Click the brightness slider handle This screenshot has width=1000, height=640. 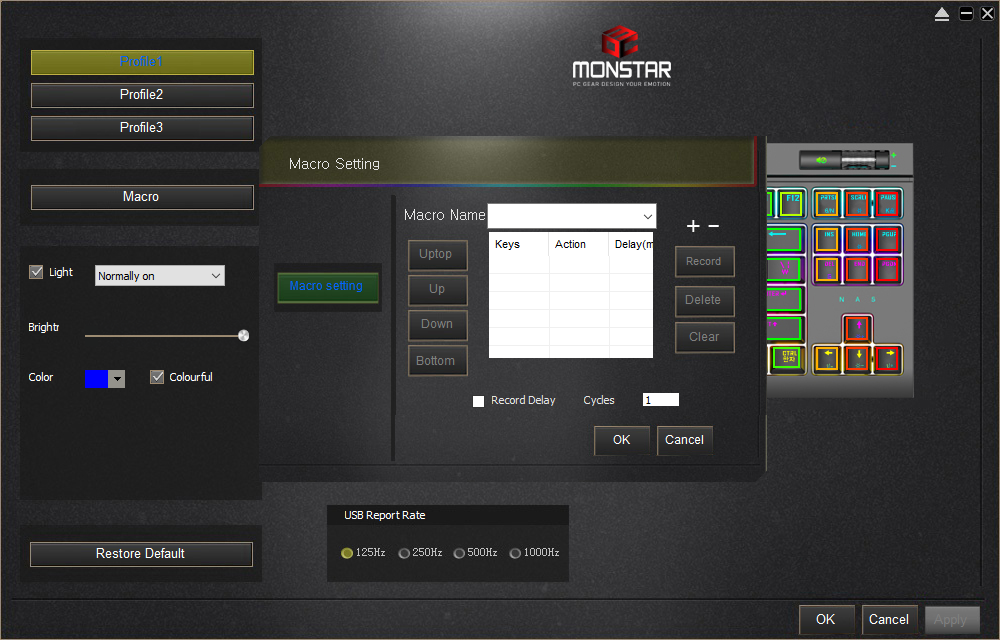point(244,336)
